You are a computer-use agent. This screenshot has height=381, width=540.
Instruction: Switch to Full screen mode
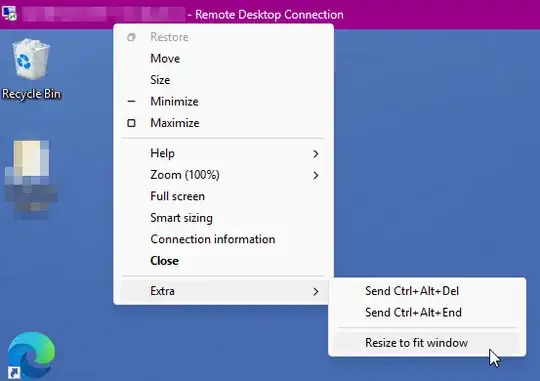pos(223,196)
